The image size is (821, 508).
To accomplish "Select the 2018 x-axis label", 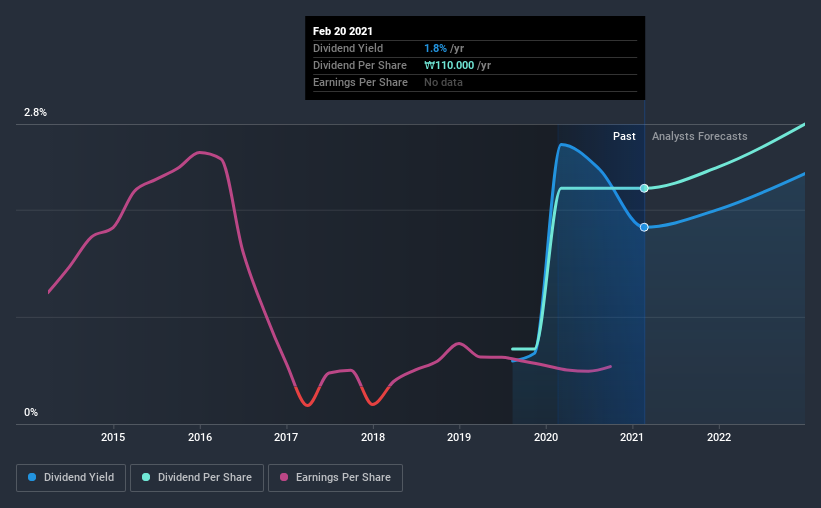I will coord(373,437).
